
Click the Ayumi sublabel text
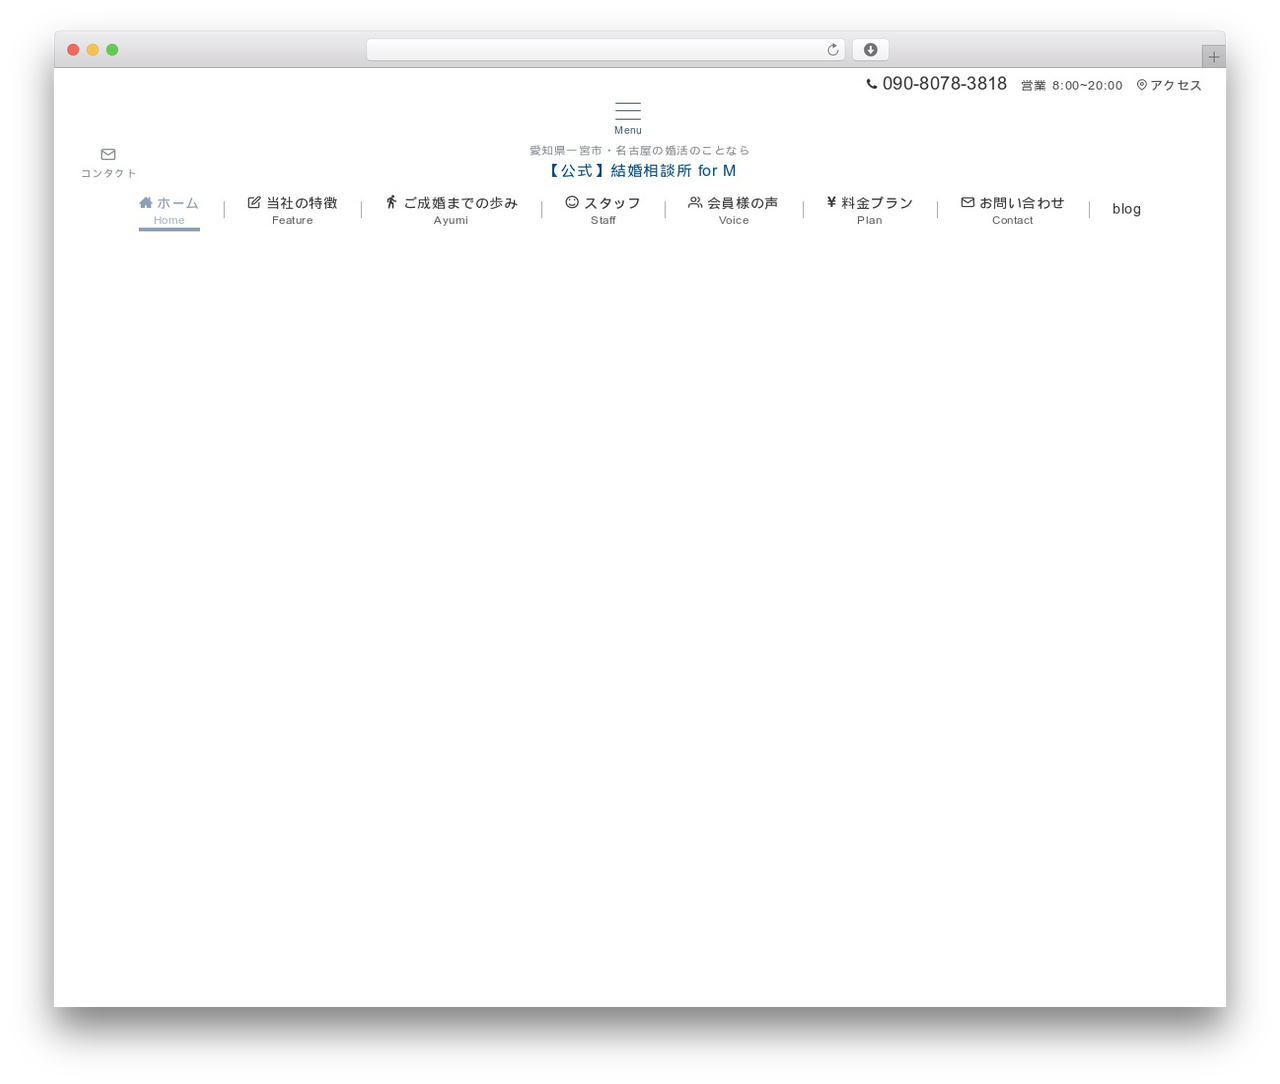[451, 220]
